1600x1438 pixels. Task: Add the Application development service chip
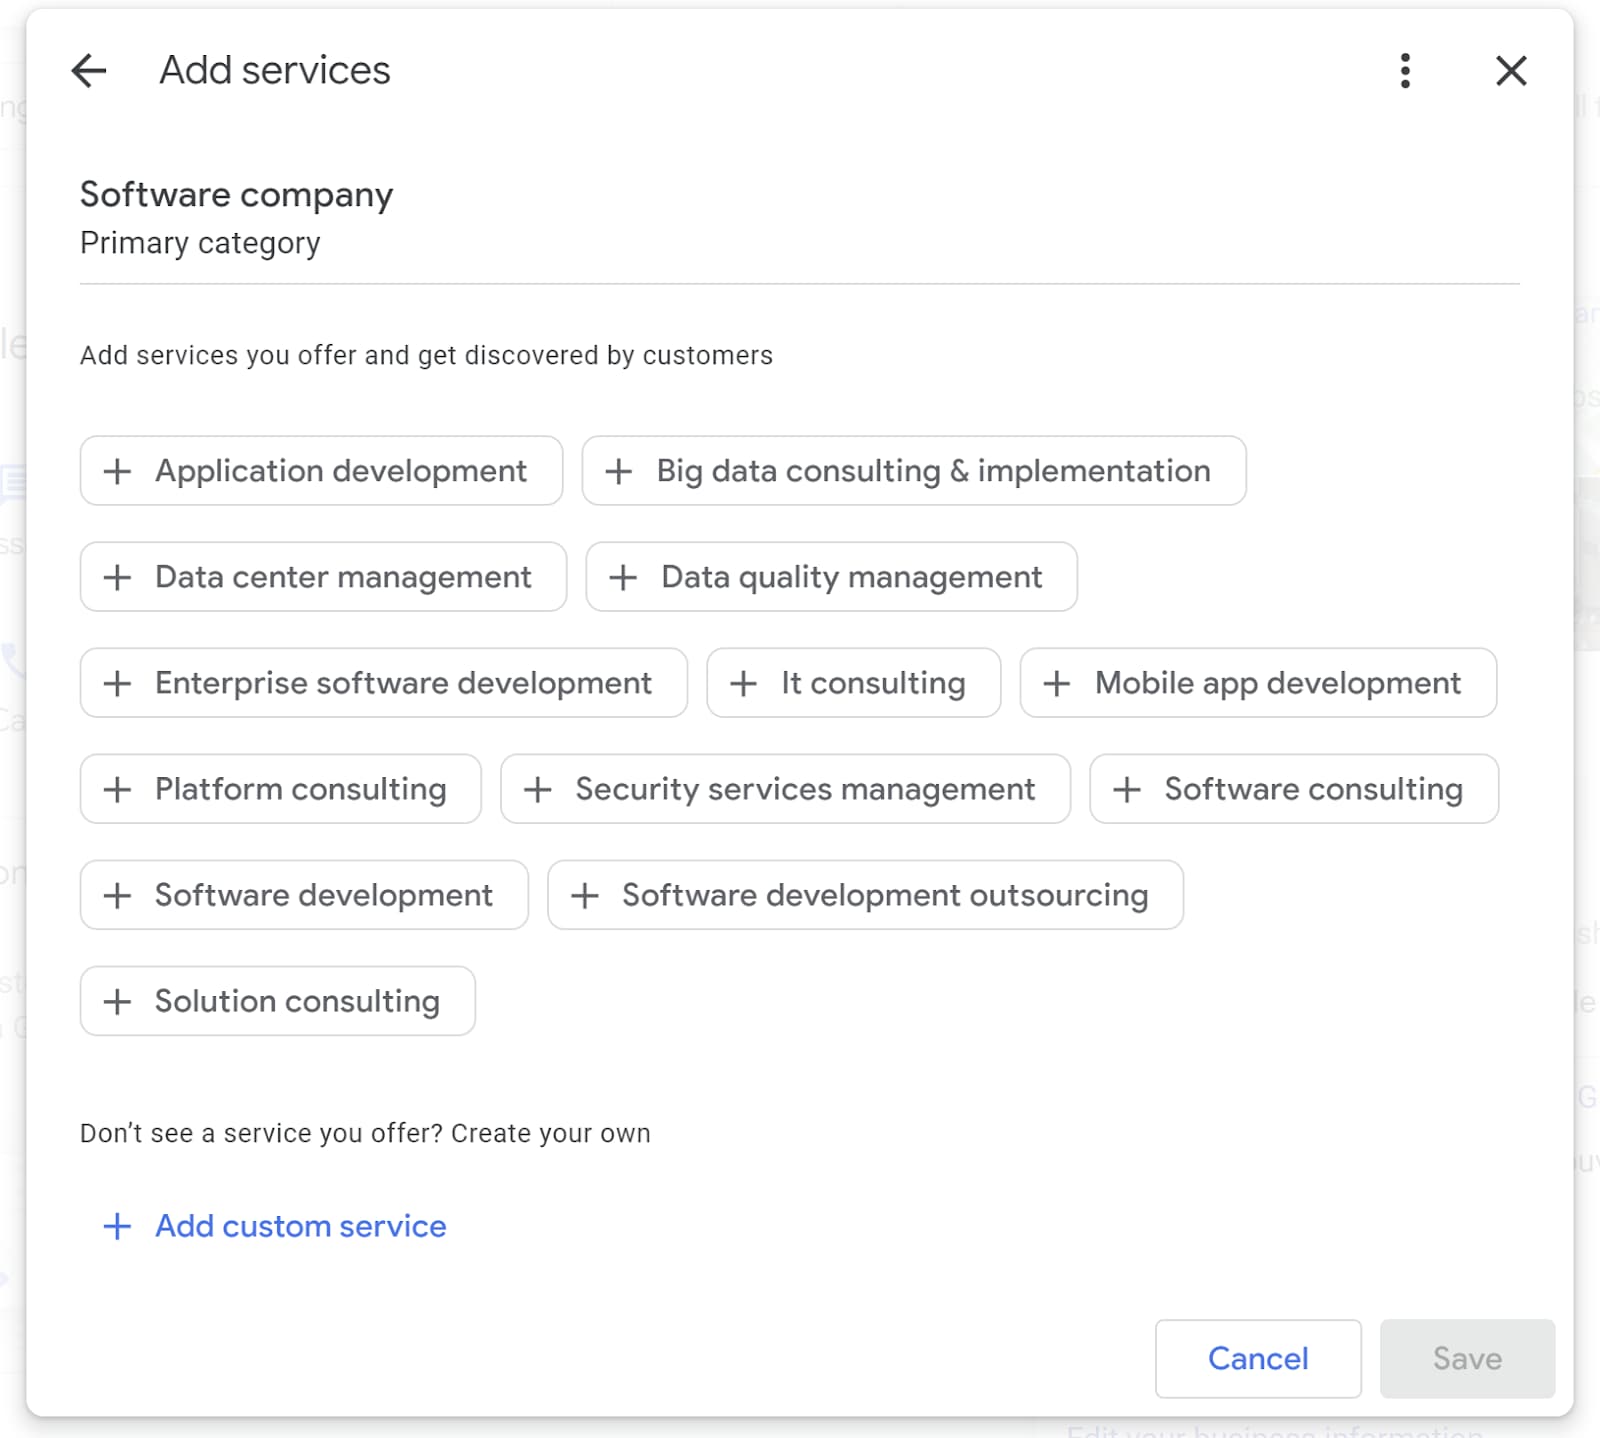click(321, 471)
